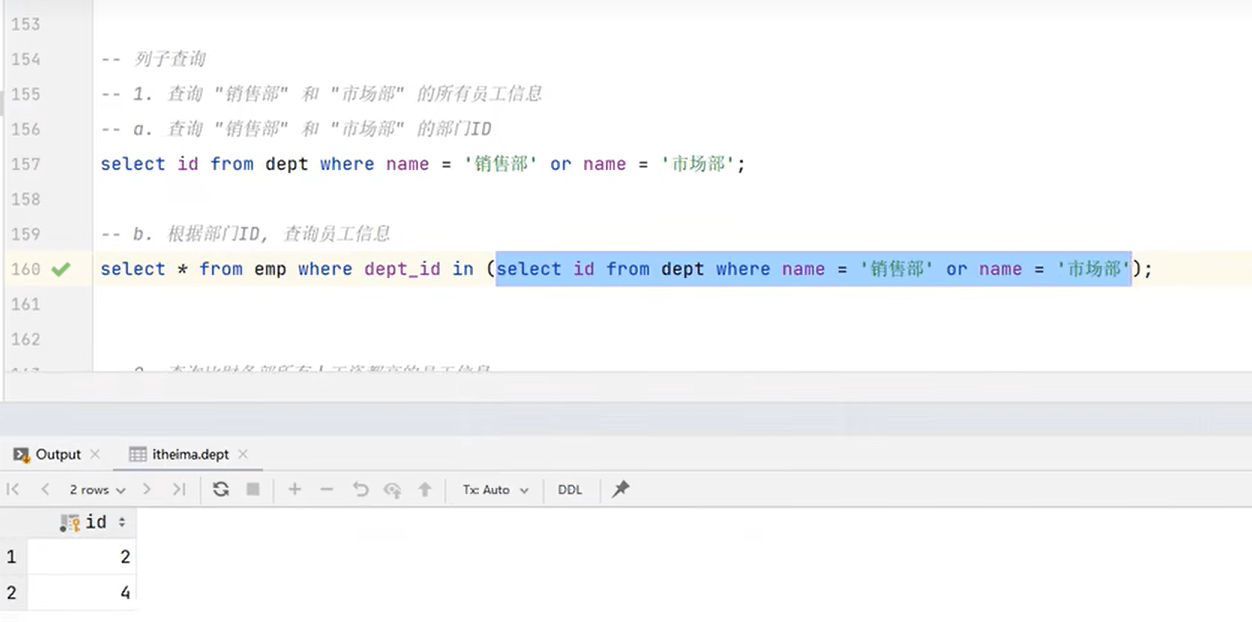Select the cell with value 4
Viewport: 1252px width, 622px height.
(82, 592)
